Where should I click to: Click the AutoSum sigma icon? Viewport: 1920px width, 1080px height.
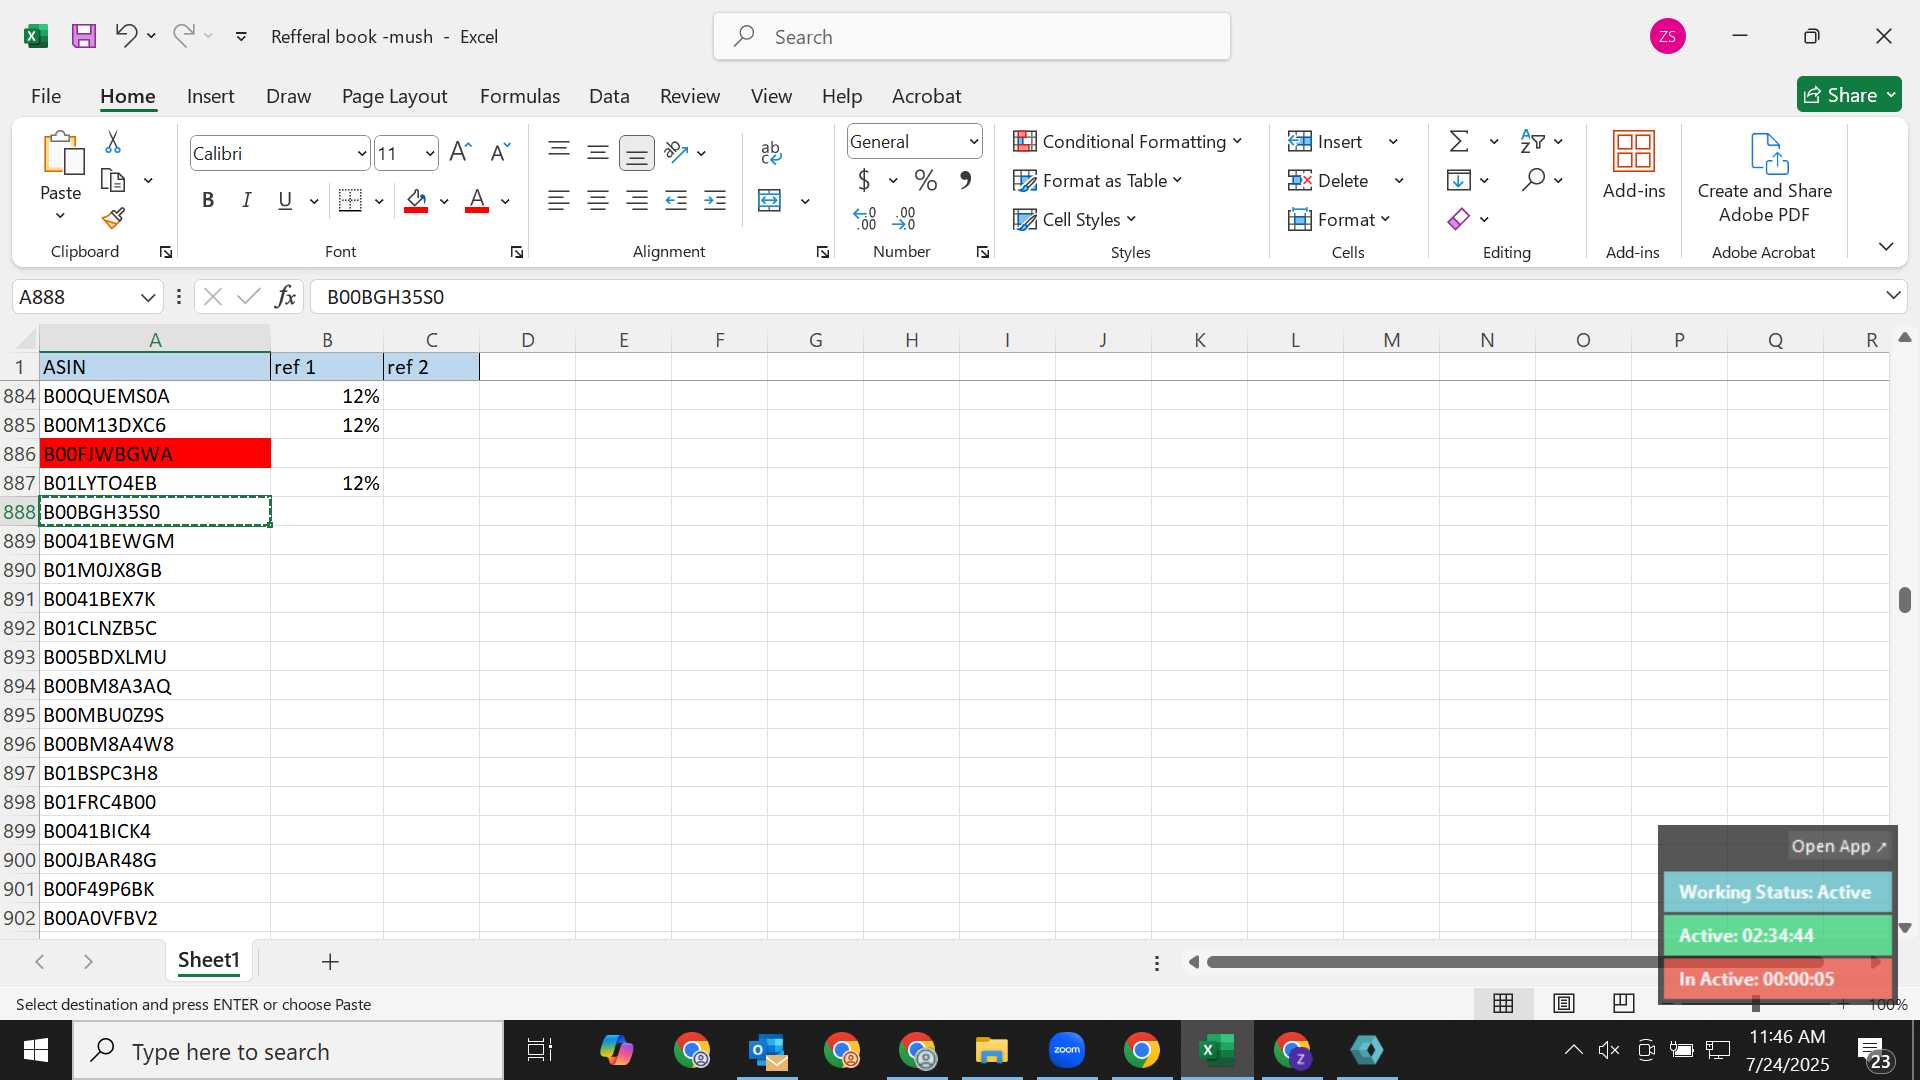click(1460, 142)
